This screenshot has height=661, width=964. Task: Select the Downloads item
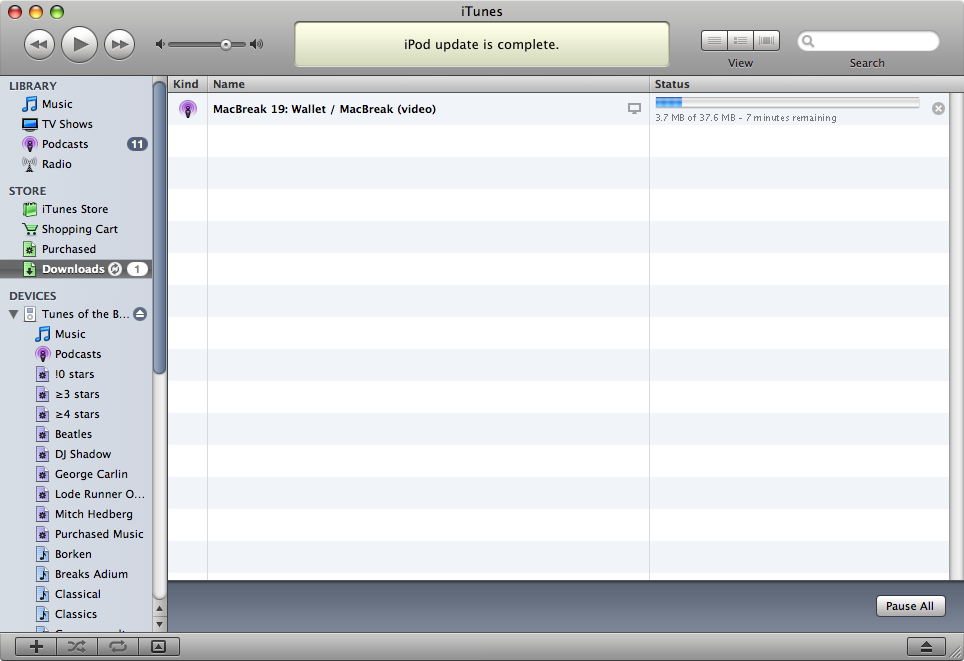pos(77,269)
